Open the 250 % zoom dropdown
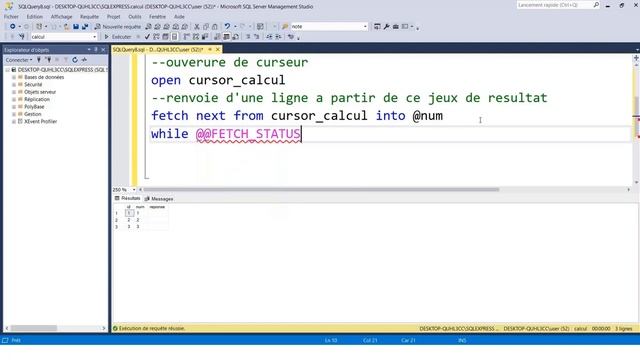The image size is (640, 360). point(134,190)
